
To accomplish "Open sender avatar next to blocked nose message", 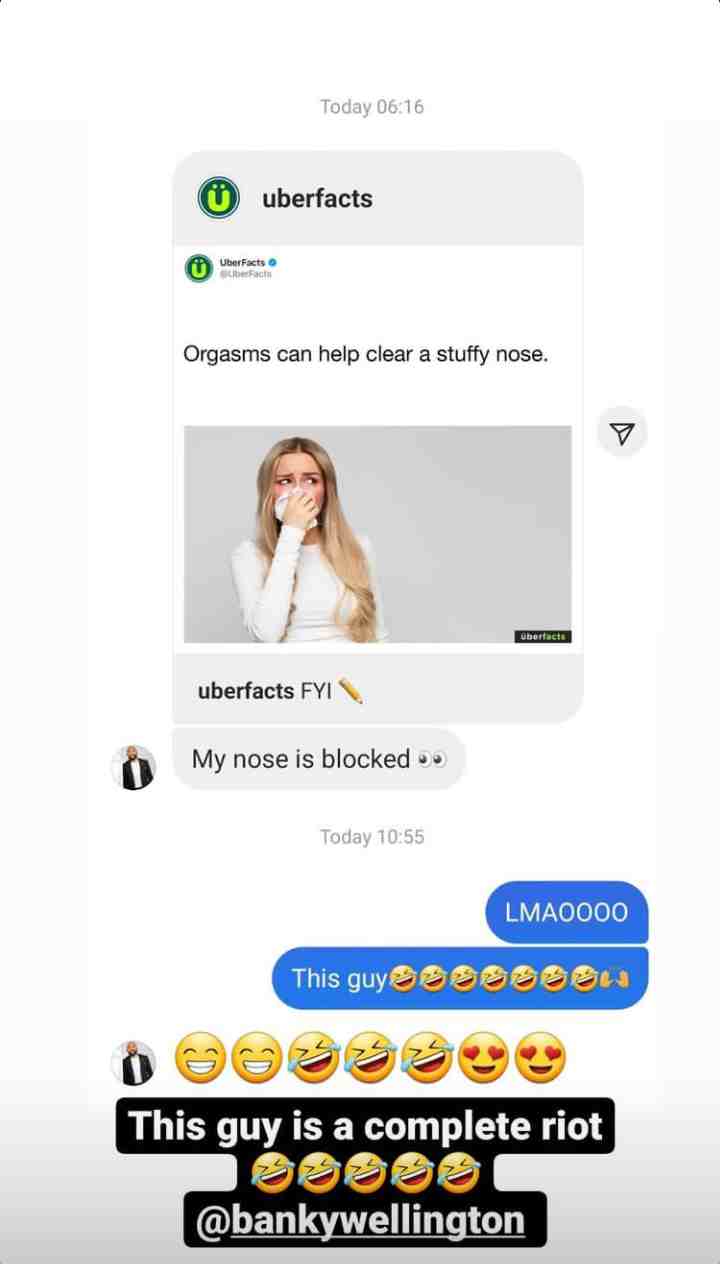I will [133, 768].
